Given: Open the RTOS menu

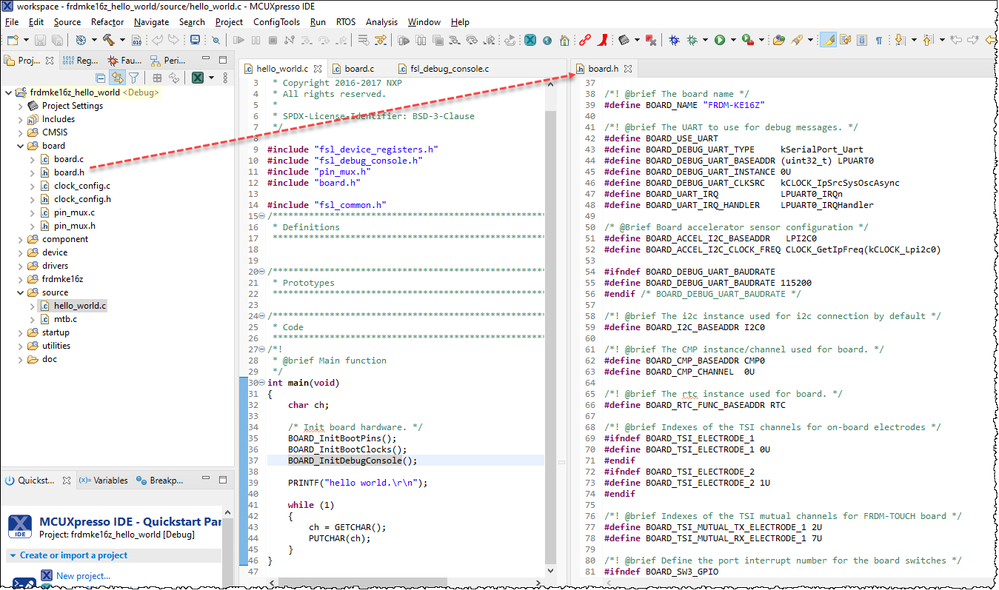Looking at the screenshot, I should tap(345, 22).
